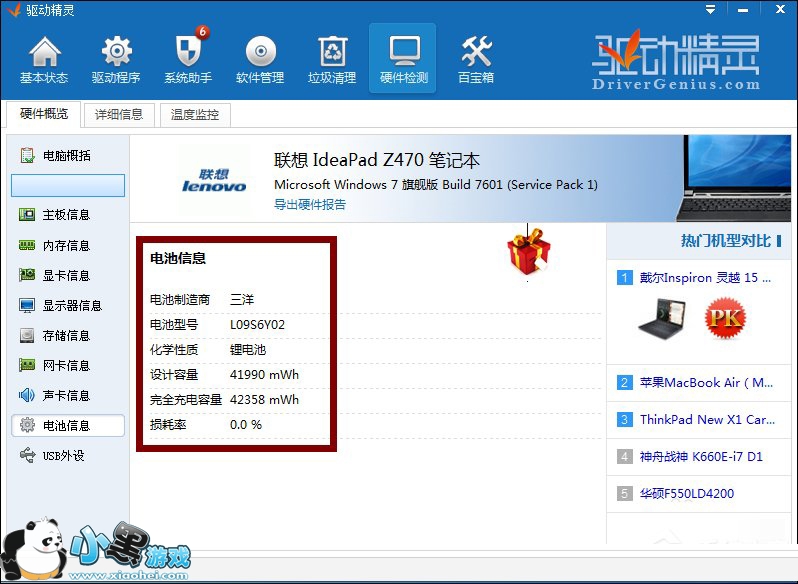
Task: Open 垃圾清理 recycle bin icon
Action: coord(332,59)
